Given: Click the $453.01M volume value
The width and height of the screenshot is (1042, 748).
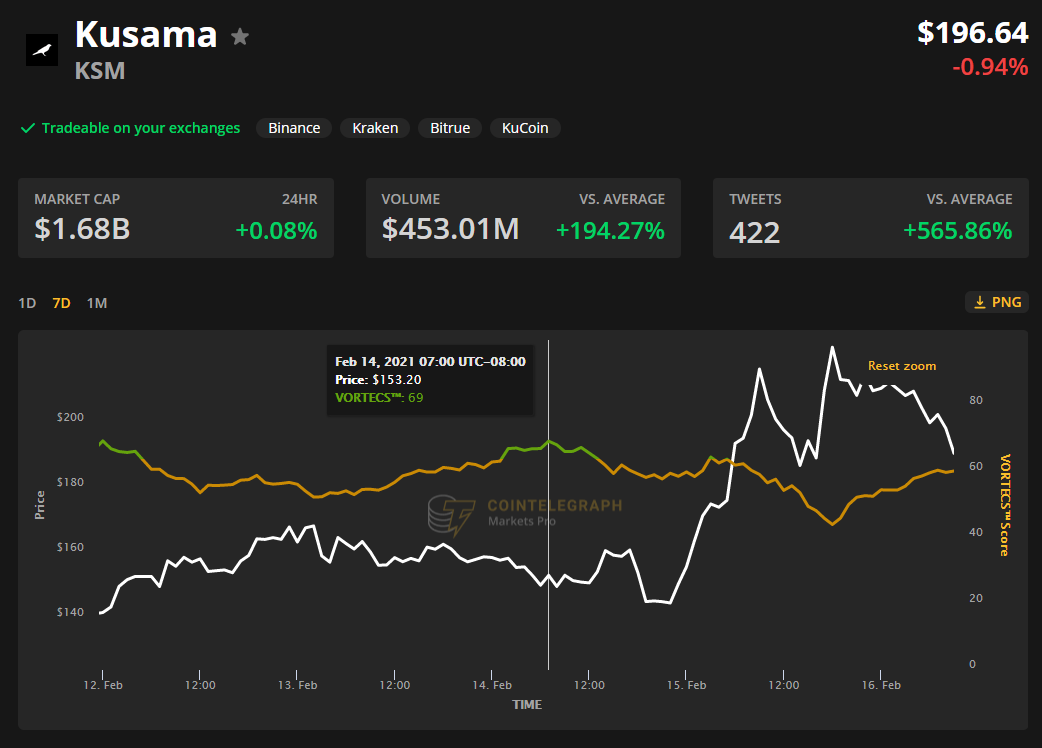Looking at the screenshot, I should (451, 229).
